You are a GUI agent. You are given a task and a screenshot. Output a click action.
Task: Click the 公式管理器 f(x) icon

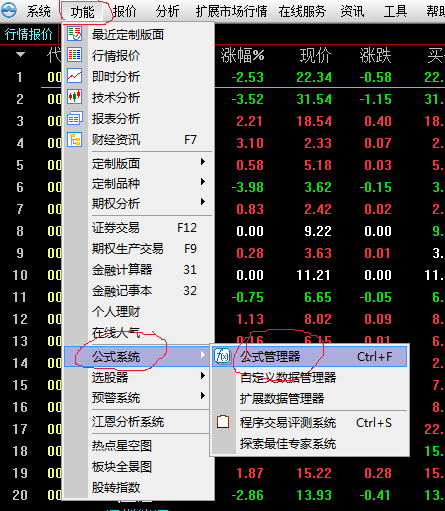pos(222,356)
